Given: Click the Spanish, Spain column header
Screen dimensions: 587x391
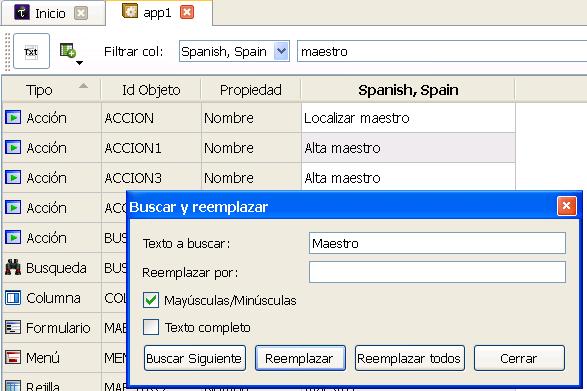Looking at the screenshot, I should coord(408,90).
